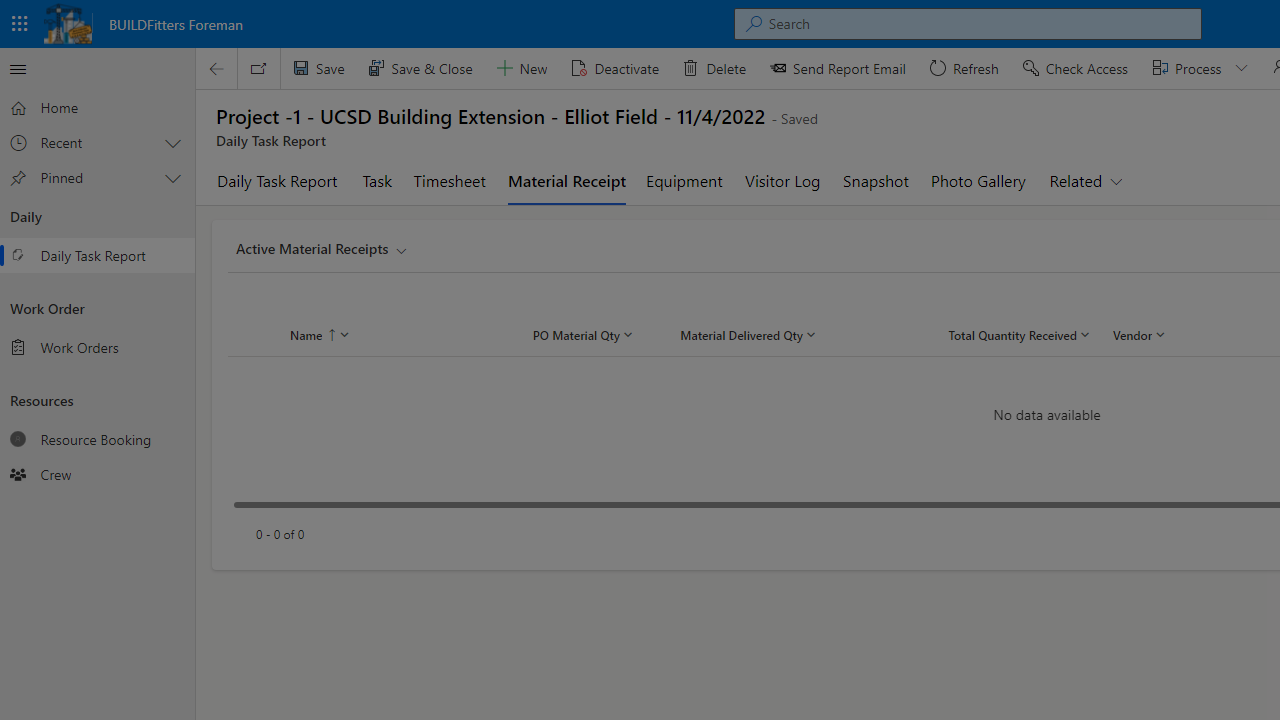Send Report Email command
Viewport: 1280px width, 720px height.
(x=838, y=69)
